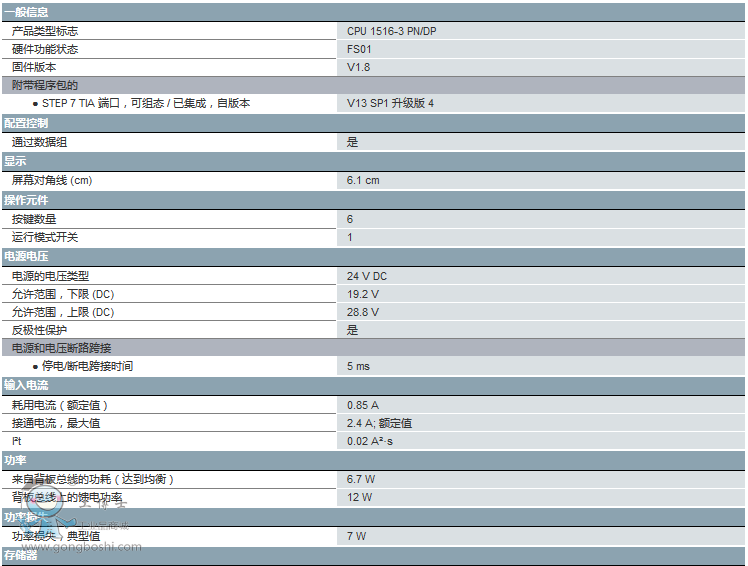Click the bullet before STEP 7 TIA 端口

pos(35,103)
